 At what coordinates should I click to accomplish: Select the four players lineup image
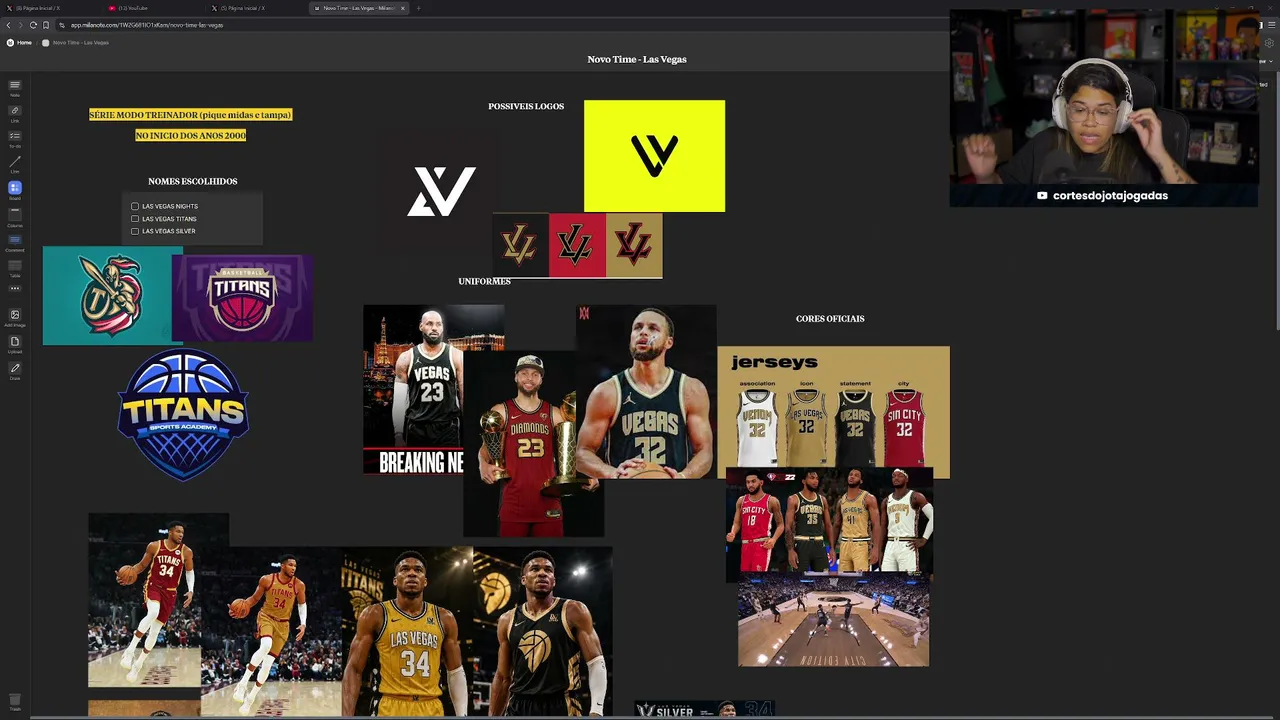click(x=829, y=522)
